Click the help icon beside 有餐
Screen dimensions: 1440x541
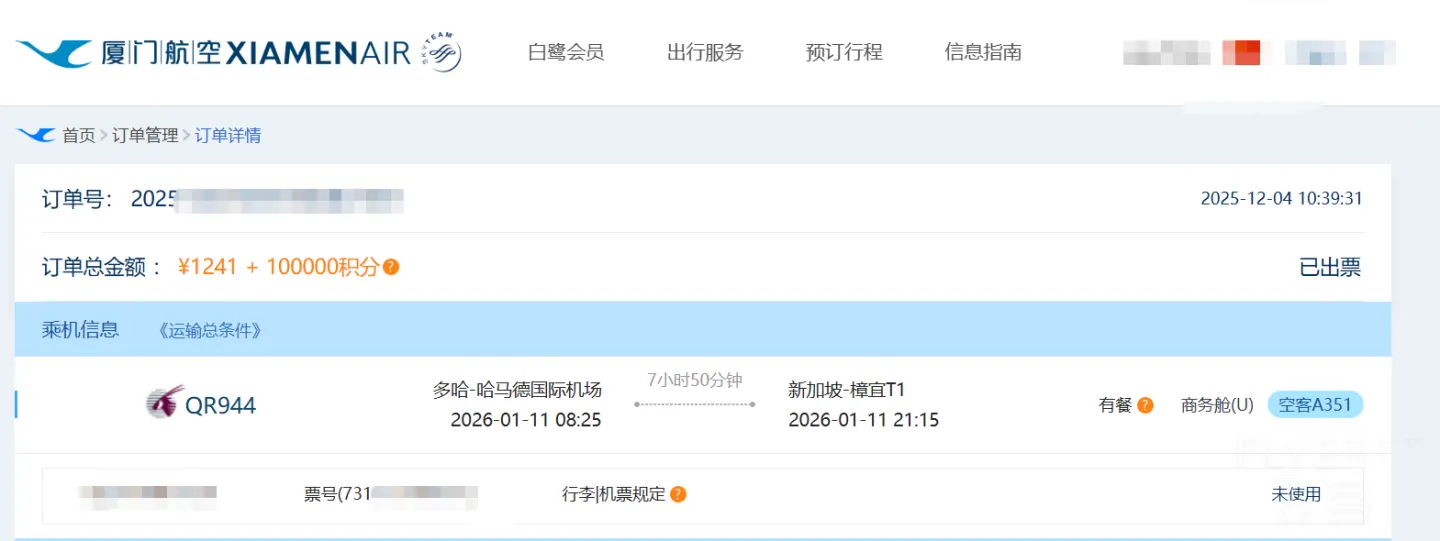(x=1145, y=405)
